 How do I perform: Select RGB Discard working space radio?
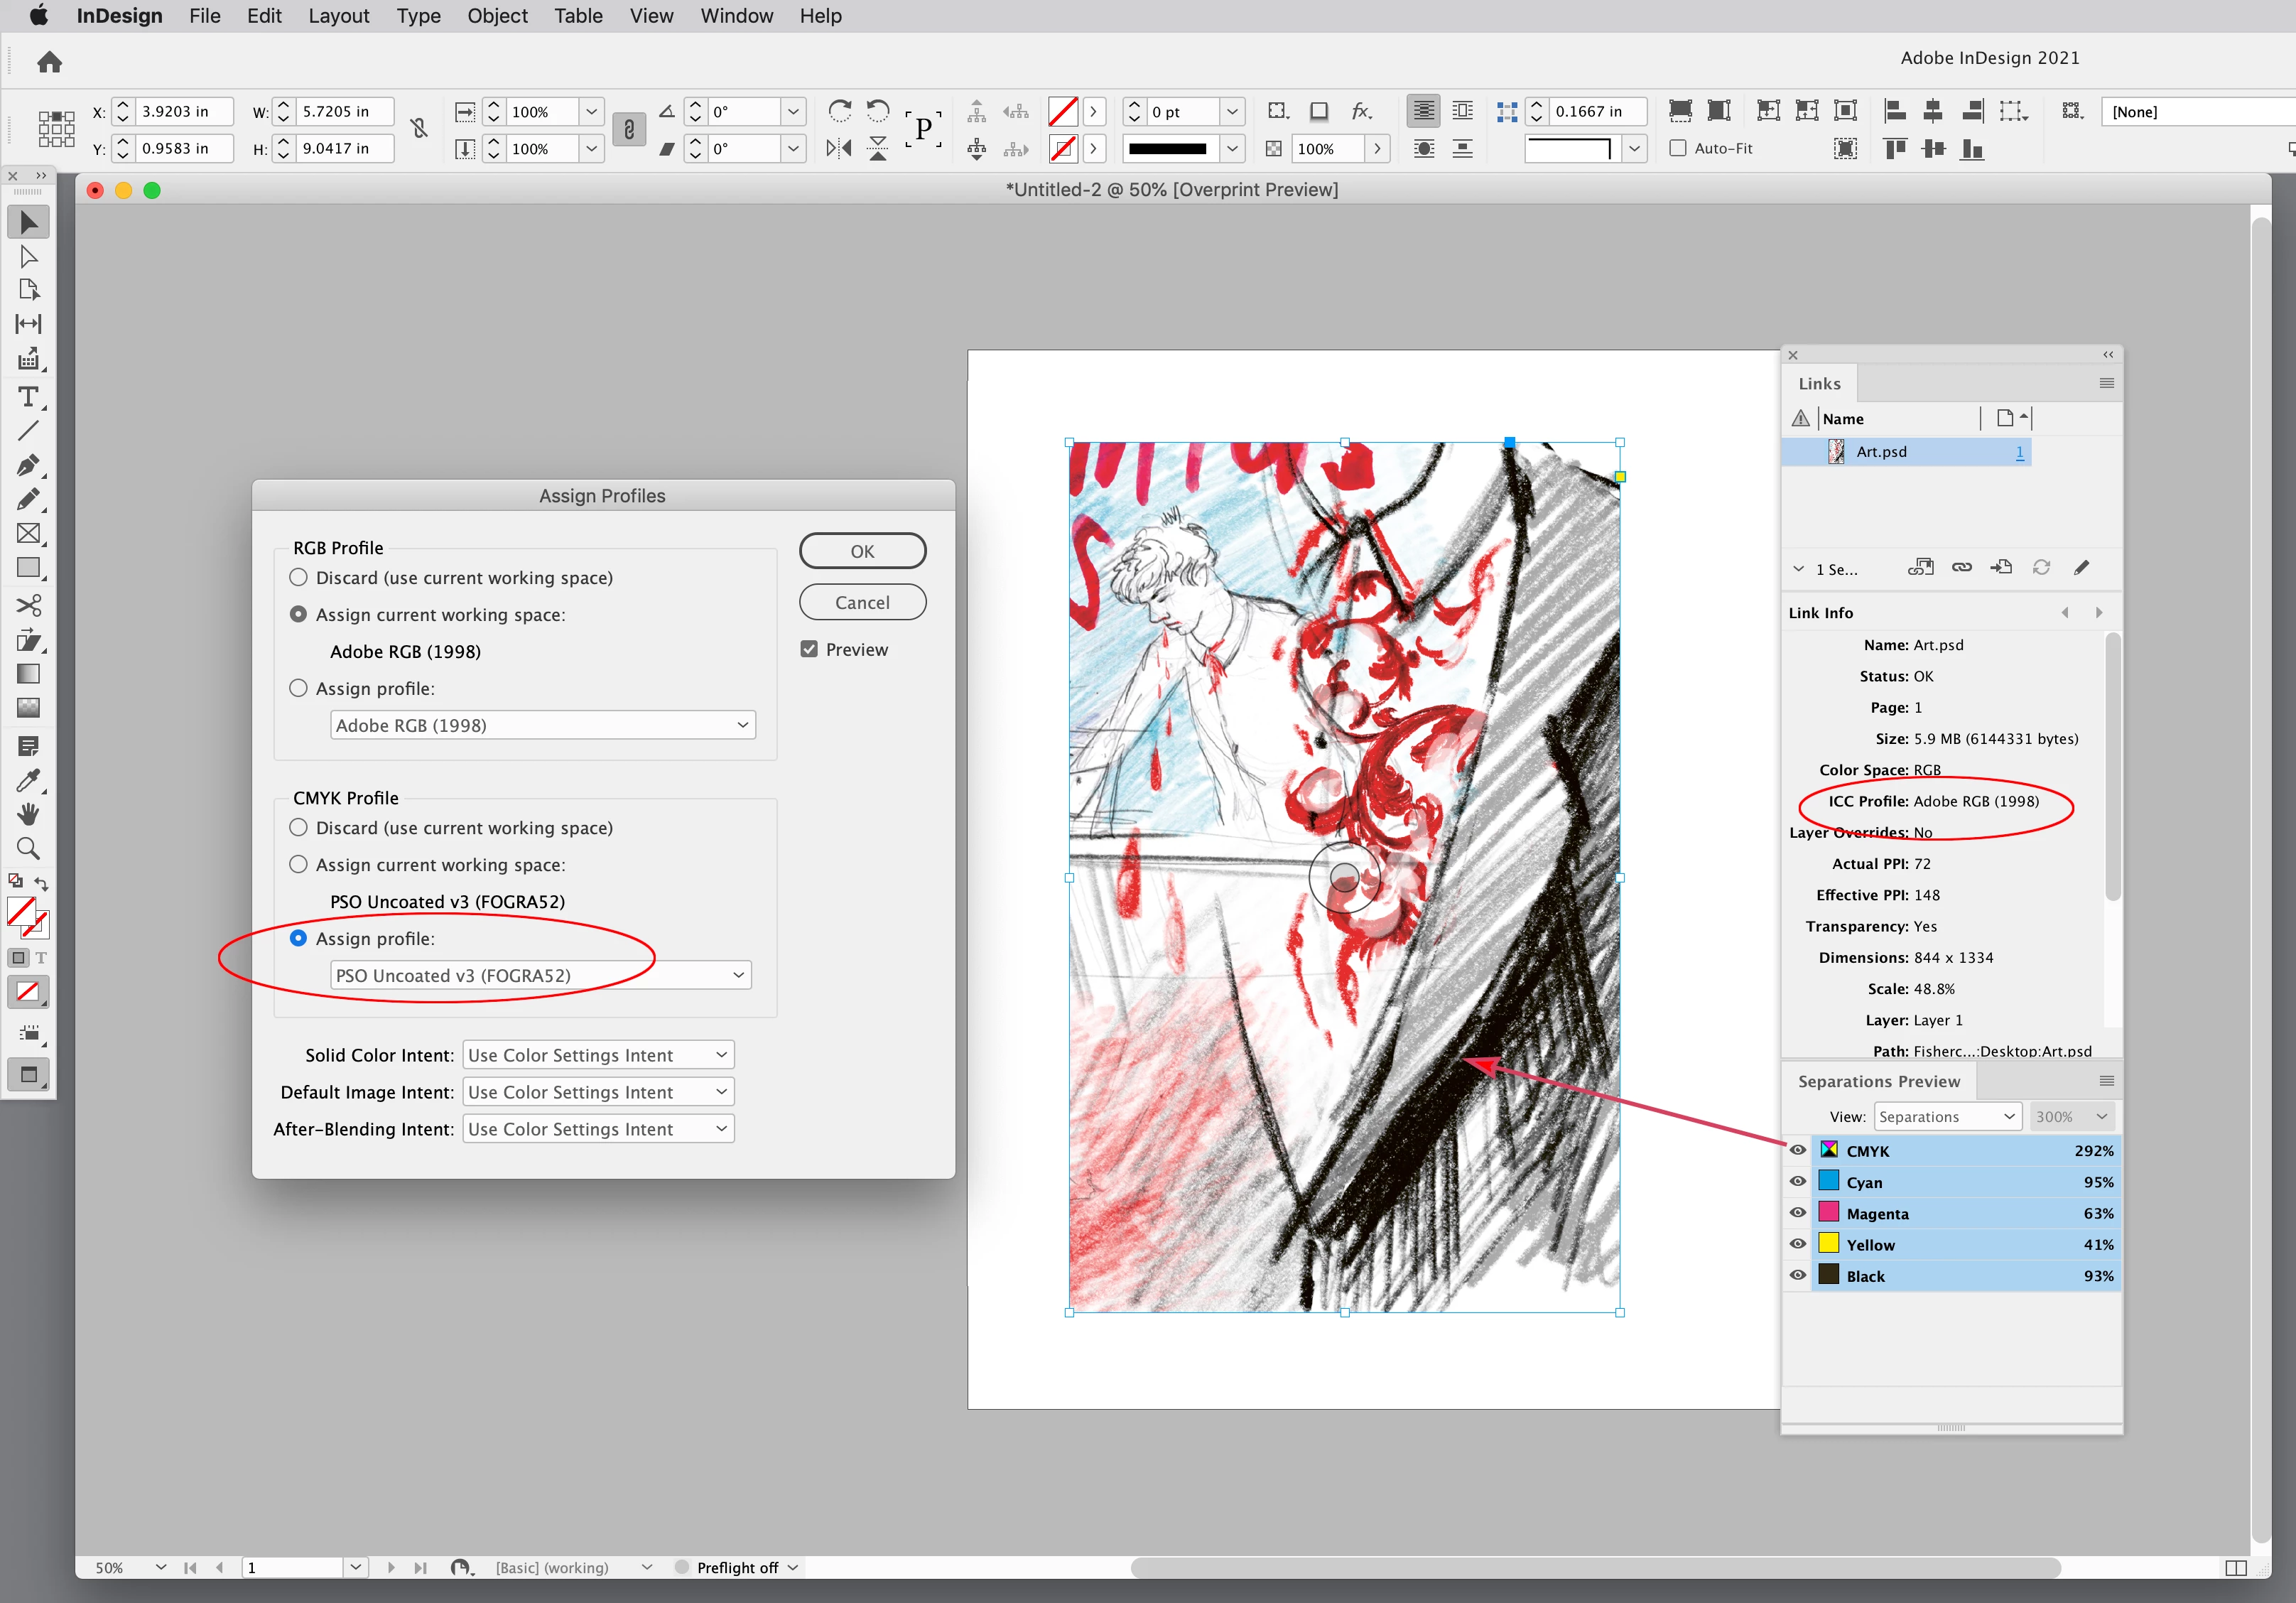tap(298, 578)
